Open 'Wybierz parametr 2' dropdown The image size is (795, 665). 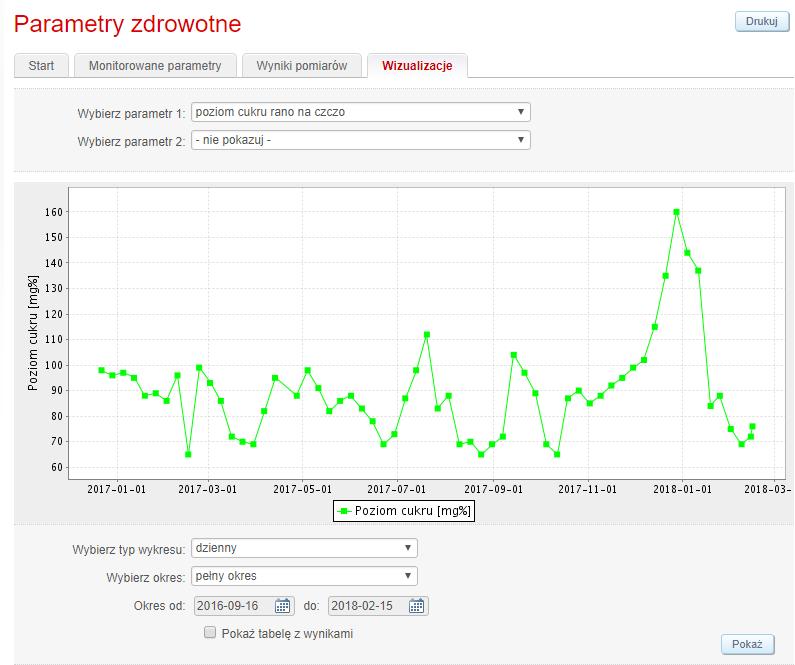tap(360, 140)
